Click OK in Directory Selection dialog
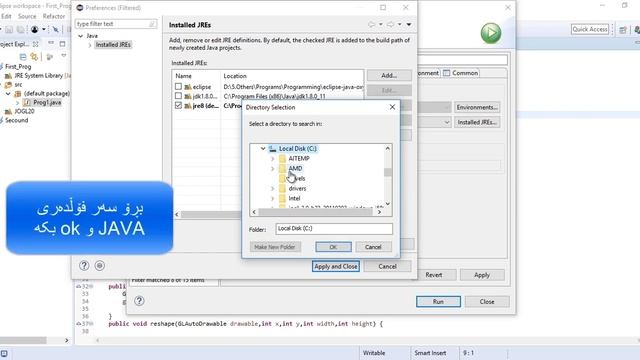 (x=333, y=247)
